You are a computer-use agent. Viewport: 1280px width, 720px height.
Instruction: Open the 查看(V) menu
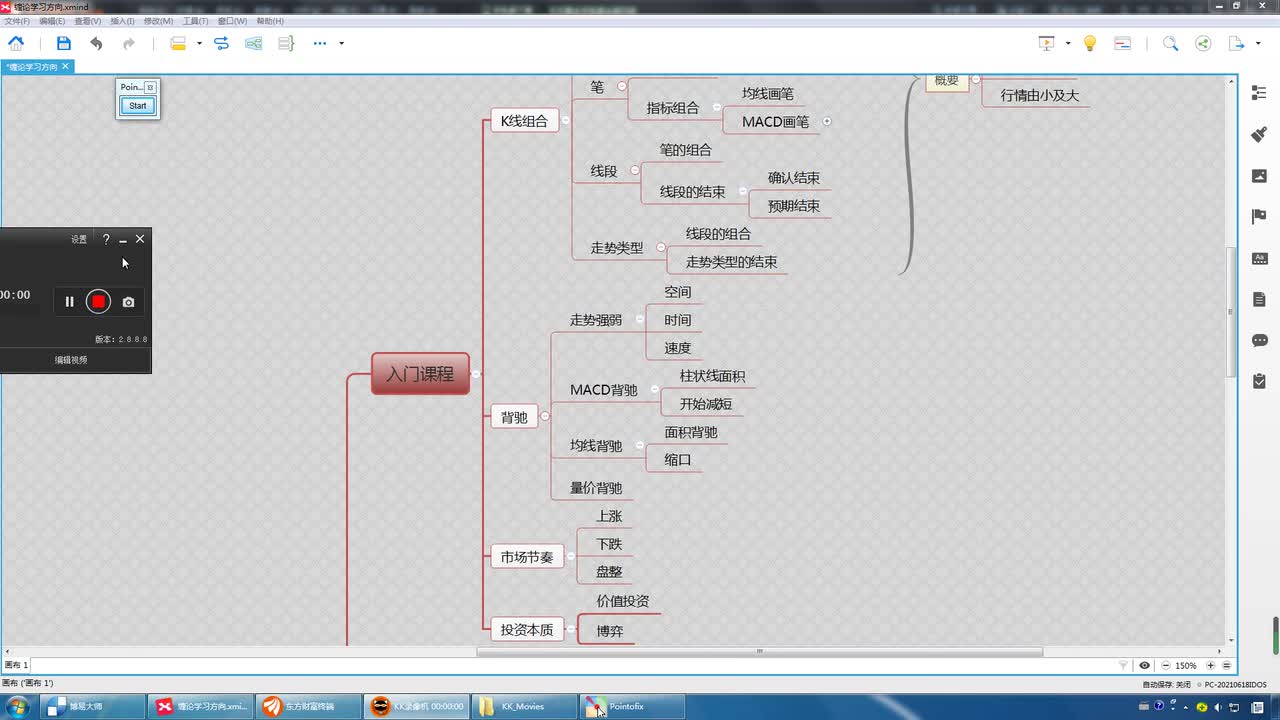click(88, 21)
